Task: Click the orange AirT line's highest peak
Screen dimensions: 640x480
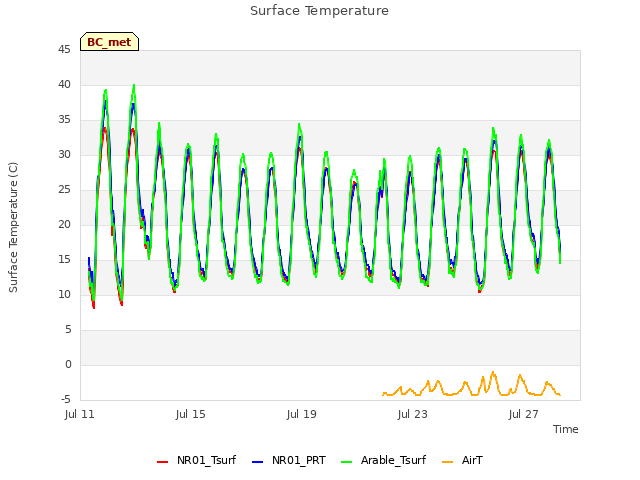Action: 493,372
